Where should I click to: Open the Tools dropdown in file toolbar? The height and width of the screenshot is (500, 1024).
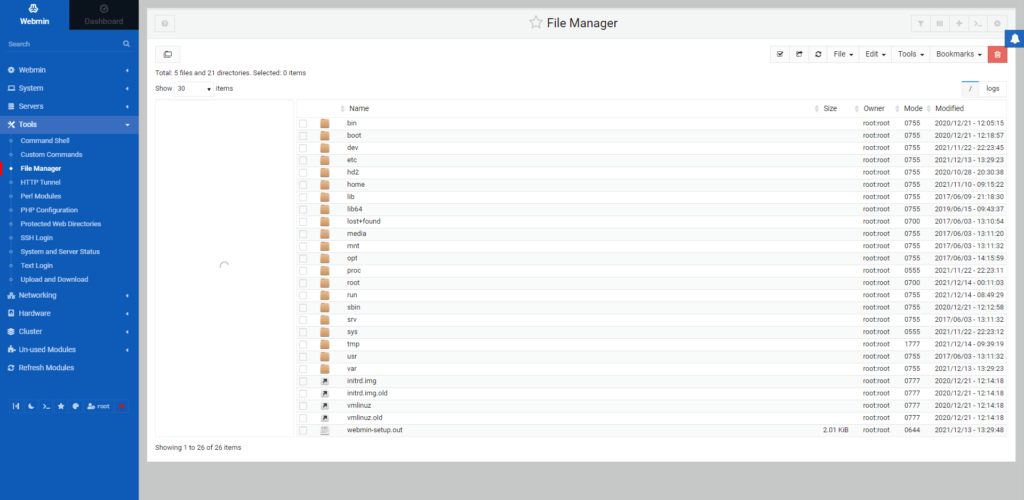(x=911, y=55)
